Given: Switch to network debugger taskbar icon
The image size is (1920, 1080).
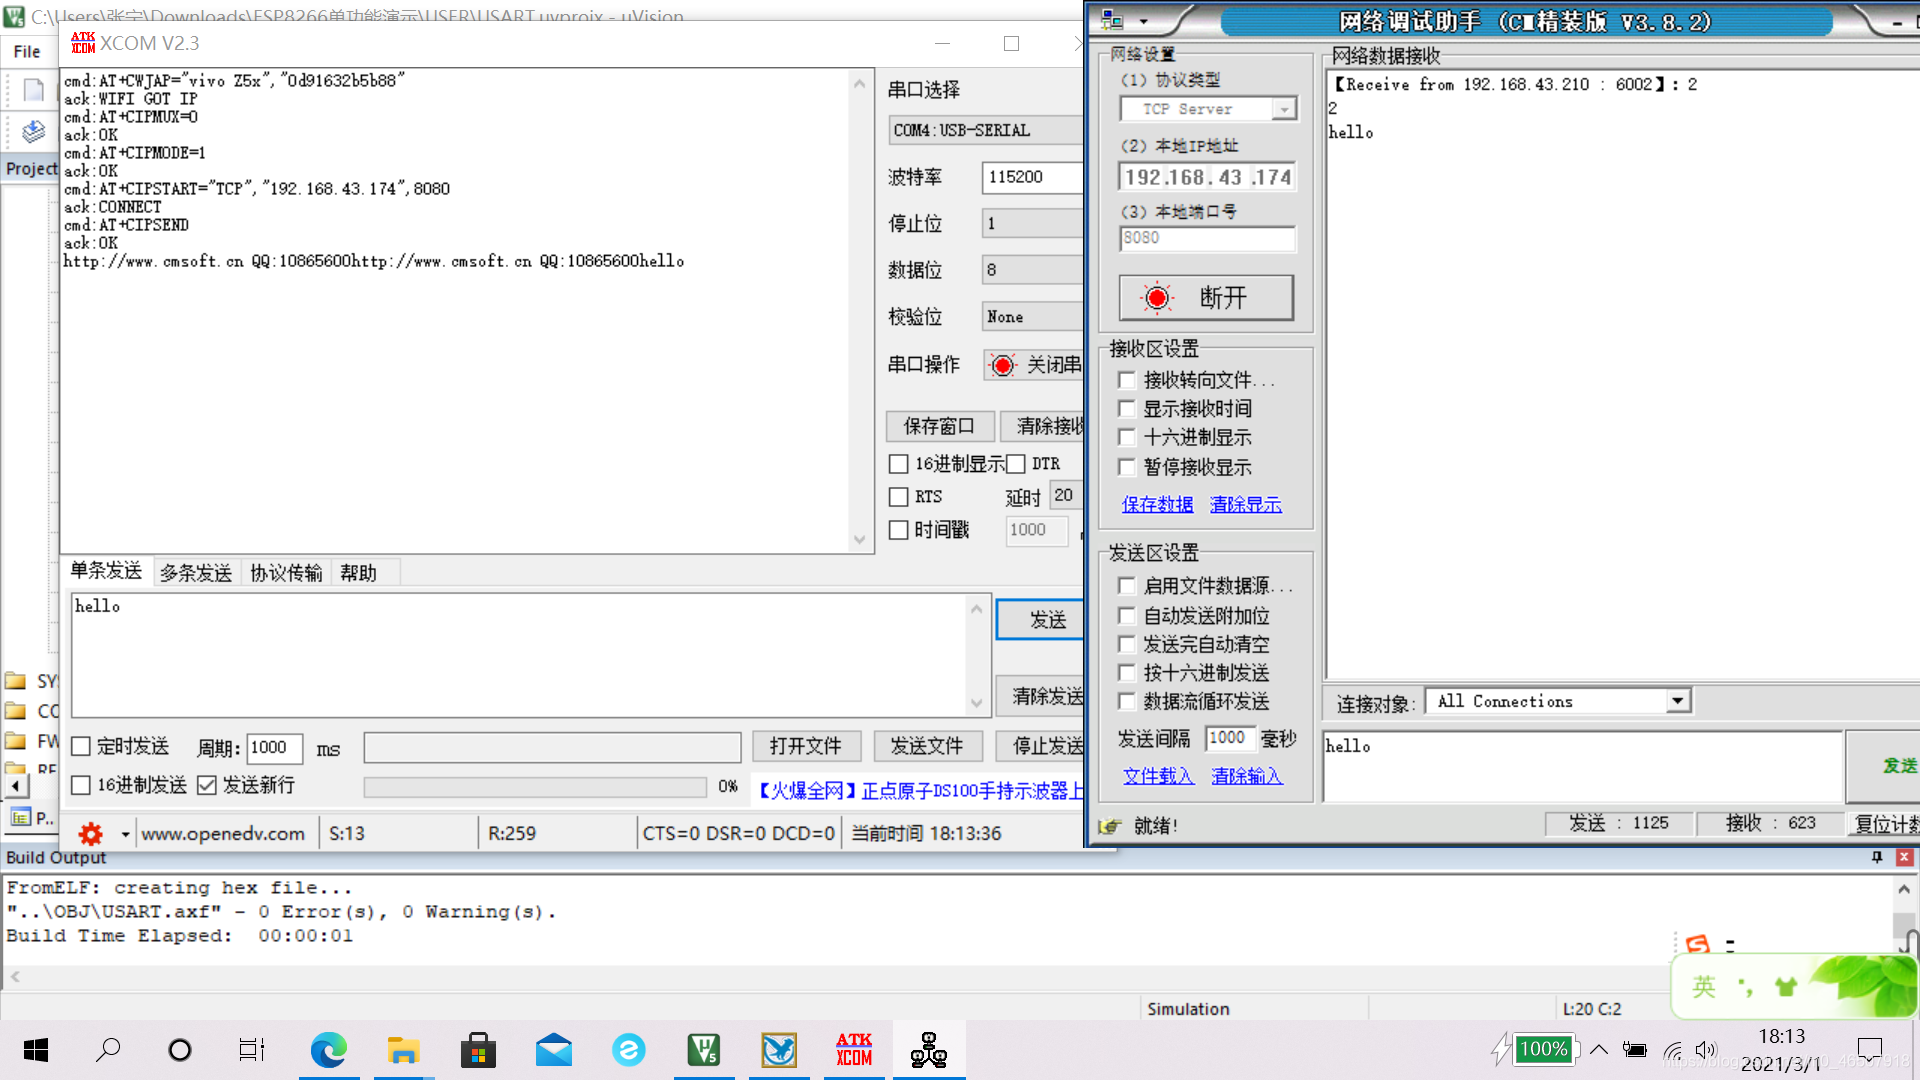Looking at the screenshot, I should pyautogui.click(x=929, y=1050).
